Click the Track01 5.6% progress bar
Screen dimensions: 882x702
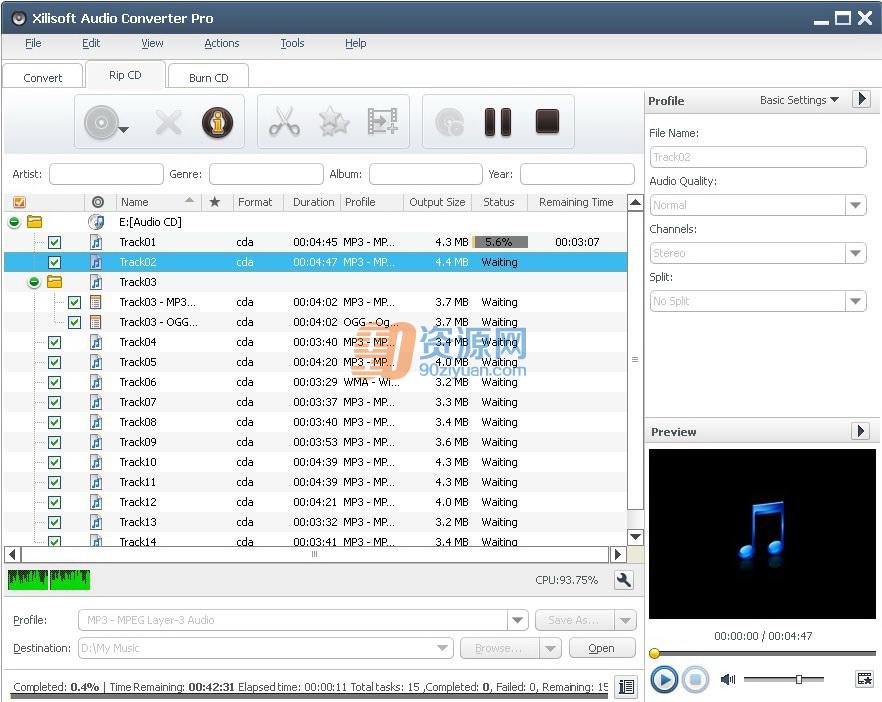[501, 242]
